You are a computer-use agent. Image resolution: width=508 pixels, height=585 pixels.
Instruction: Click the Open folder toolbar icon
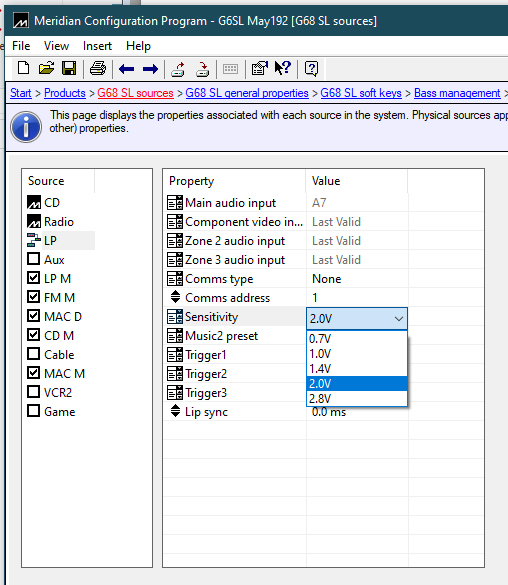(46, 68)
